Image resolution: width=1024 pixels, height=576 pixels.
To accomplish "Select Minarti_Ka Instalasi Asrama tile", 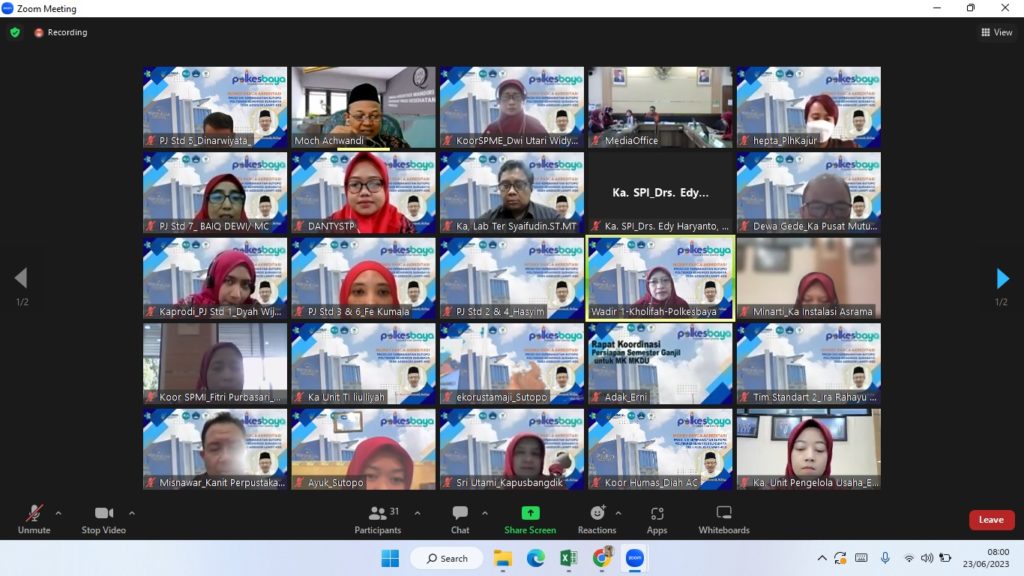I will click(808, 278).
